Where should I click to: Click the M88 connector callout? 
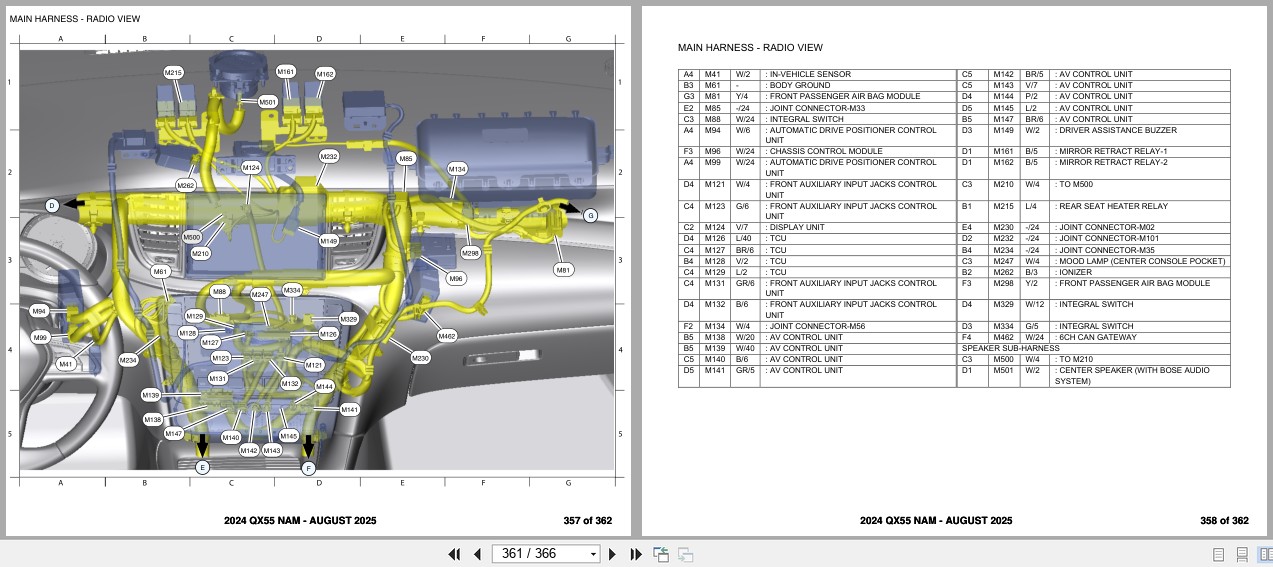click(x=220, y=291)
